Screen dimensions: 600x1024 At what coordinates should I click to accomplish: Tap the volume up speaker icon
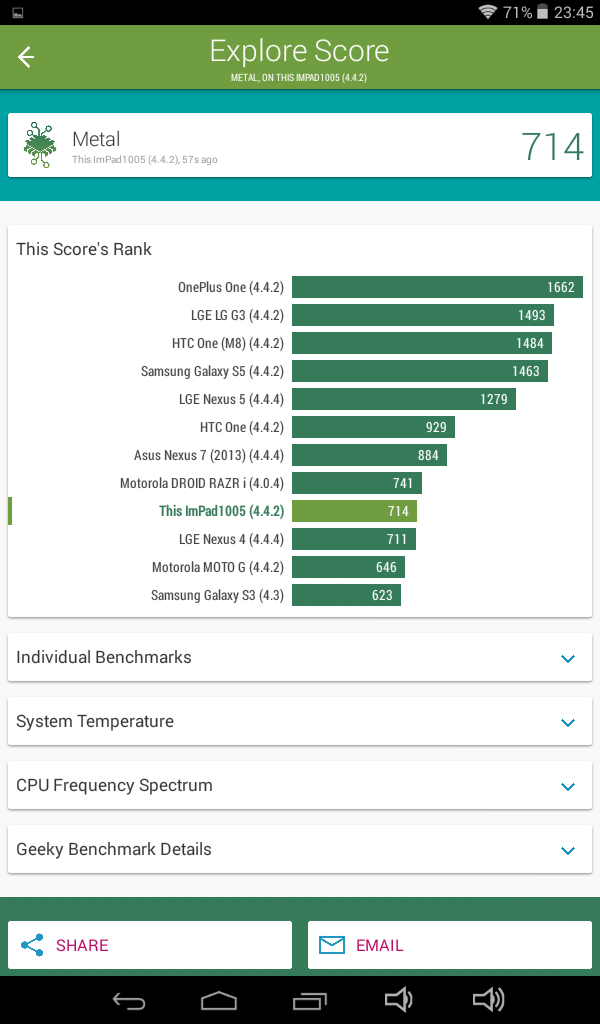[488, 1000]
